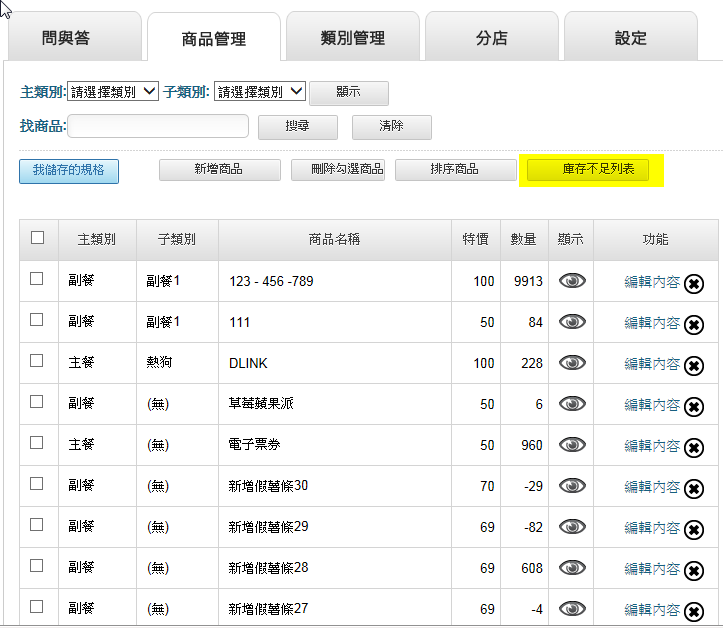Click the delete icon for DLINK row
Image resolution: width=723 pixels, height=628 pixels.
point(694,366)
